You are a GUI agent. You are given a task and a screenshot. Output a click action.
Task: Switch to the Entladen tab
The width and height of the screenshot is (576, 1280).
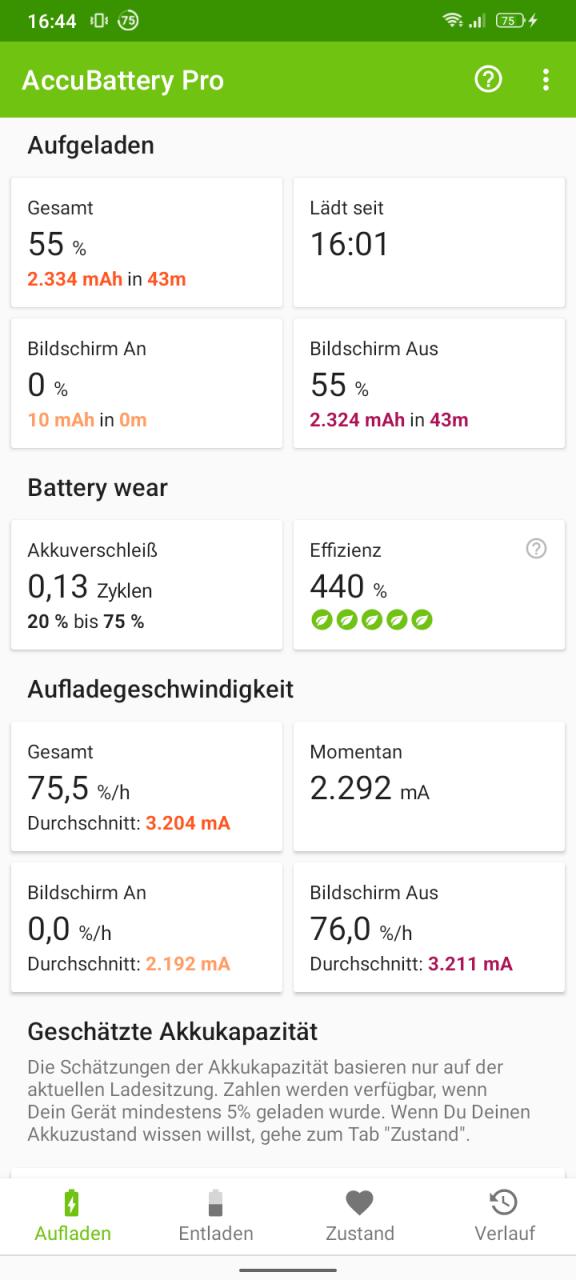pos(216,1216)
